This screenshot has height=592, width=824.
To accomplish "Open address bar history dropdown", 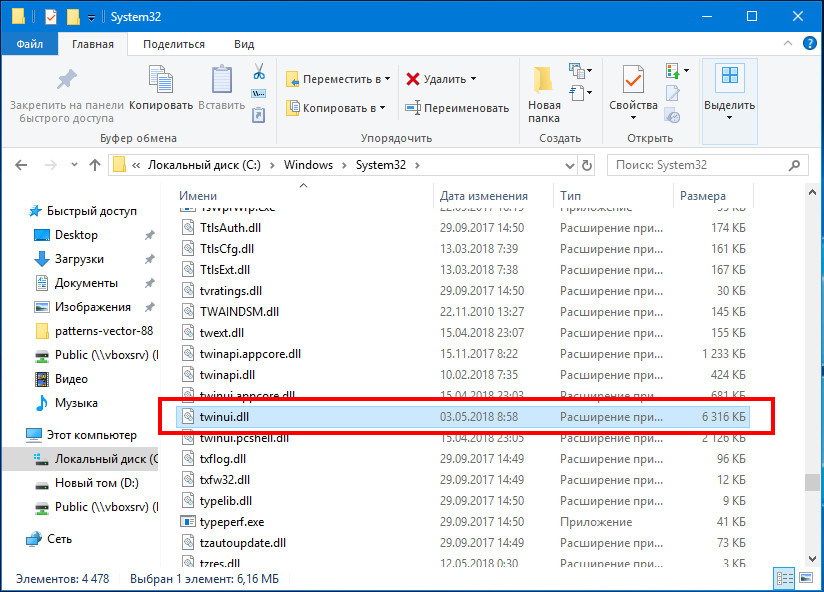I will tap(570, 165).
